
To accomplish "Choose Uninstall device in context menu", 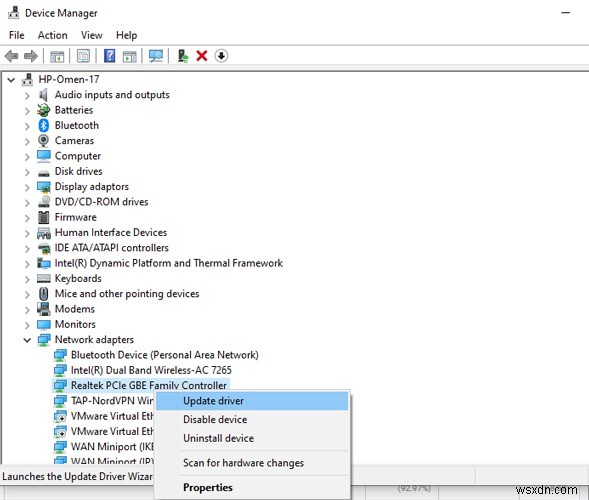I will coord(252,438).
